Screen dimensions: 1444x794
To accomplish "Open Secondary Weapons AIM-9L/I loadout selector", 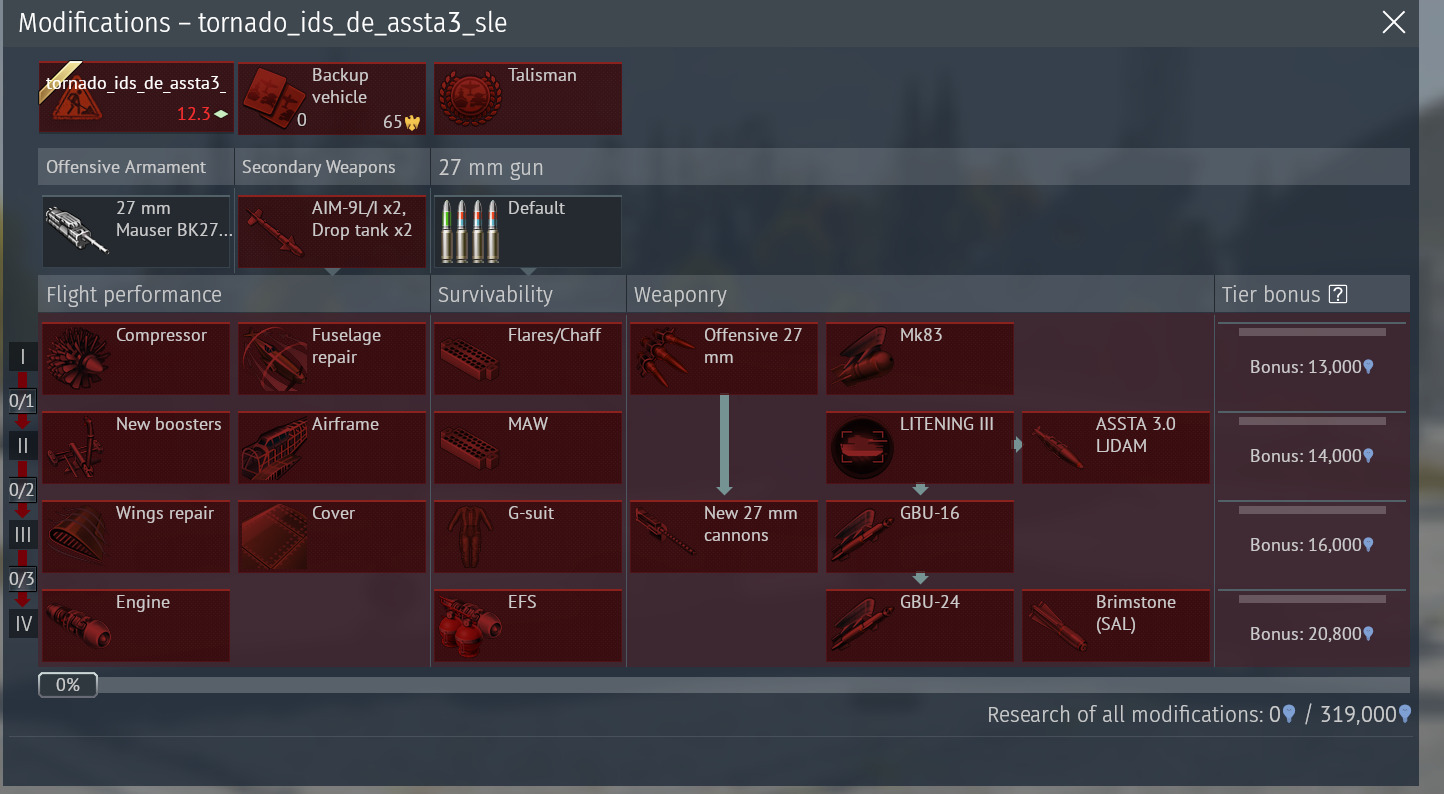I will [x=331, y=231].
